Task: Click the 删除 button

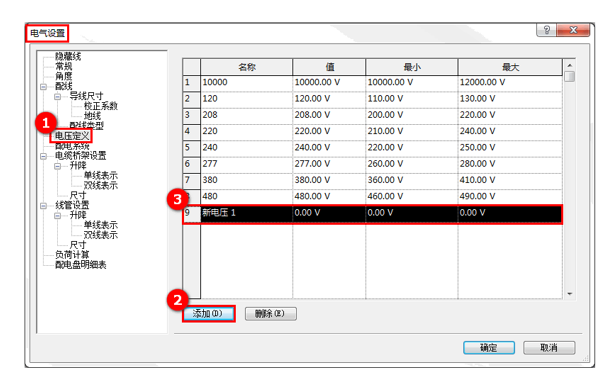Action: [x=271, y=314]
